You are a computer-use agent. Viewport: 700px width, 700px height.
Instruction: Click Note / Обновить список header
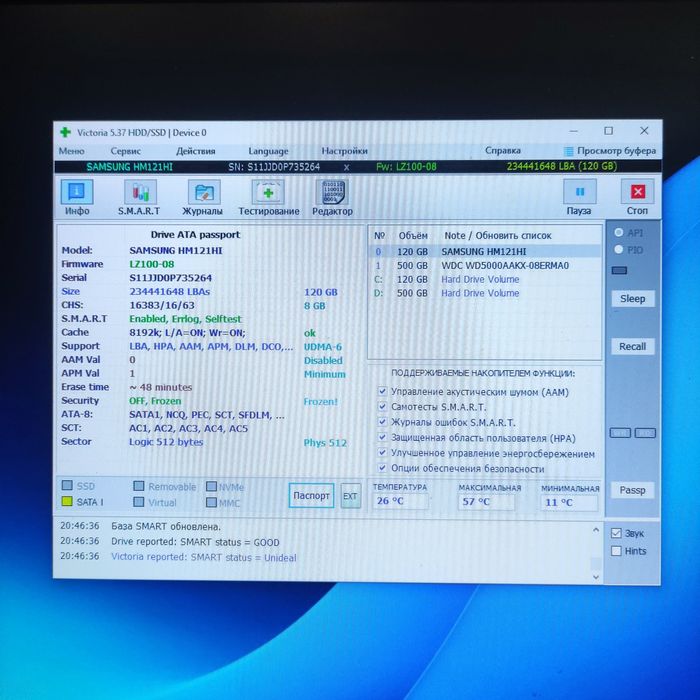[x=498, y=235]
